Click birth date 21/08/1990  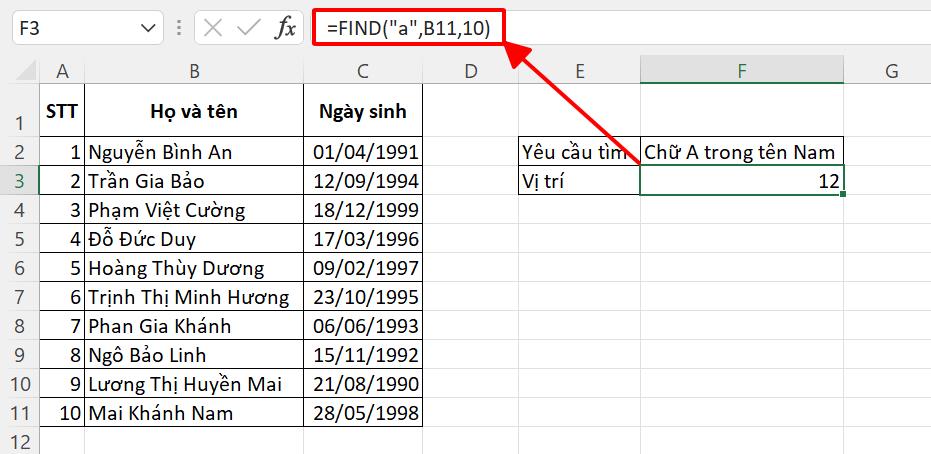(363, 384)
